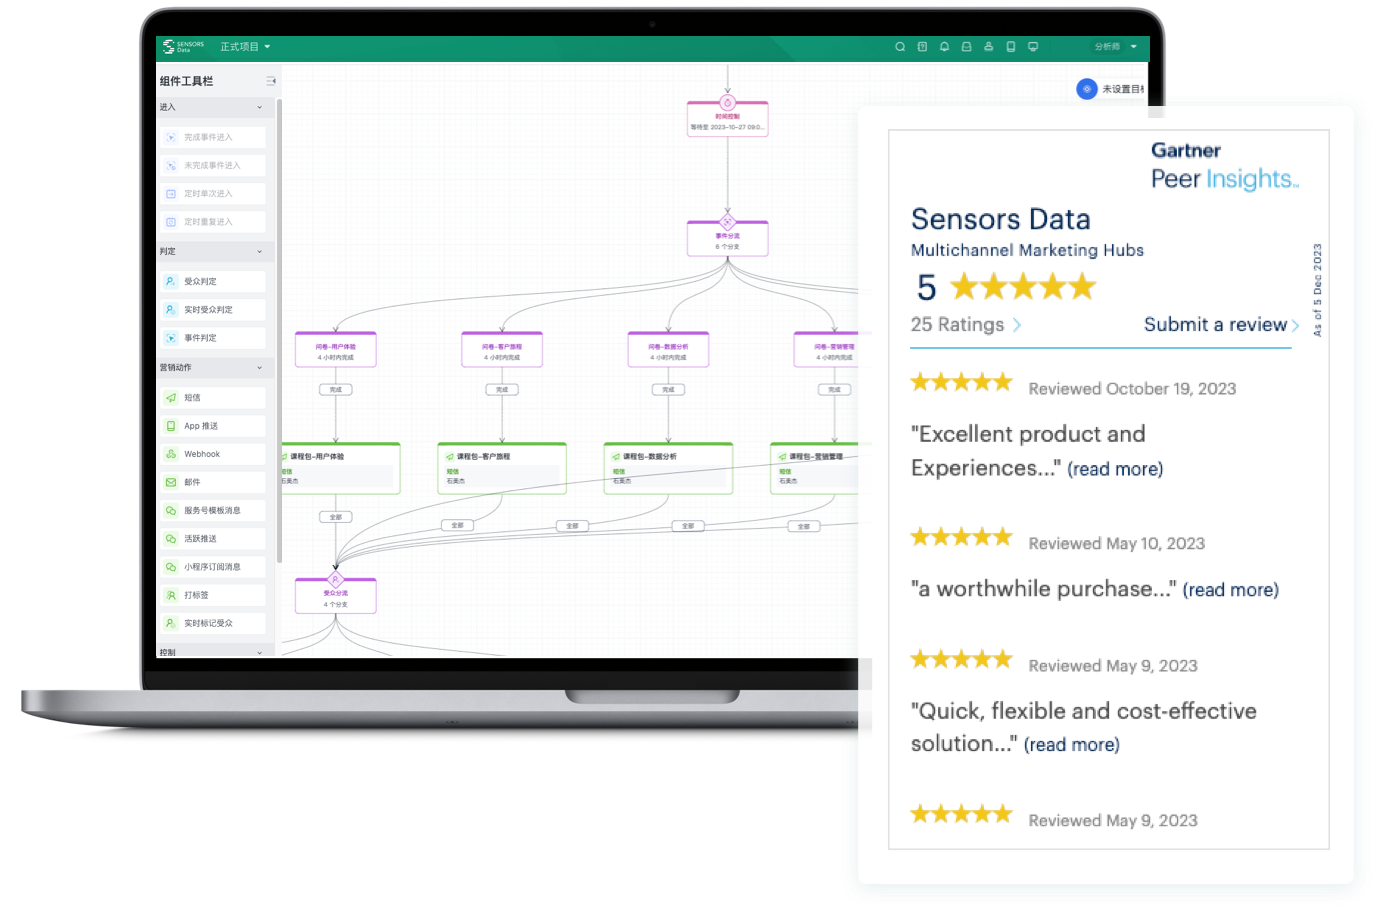Click the blue 未设置目标 target icon
1374x908 pixels.
pos(1087,89)
